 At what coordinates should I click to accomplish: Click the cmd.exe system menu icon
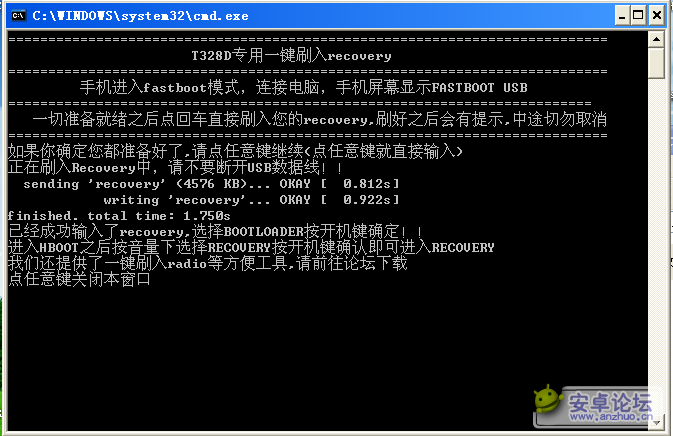pyautogui.click(x=18, y=16)
